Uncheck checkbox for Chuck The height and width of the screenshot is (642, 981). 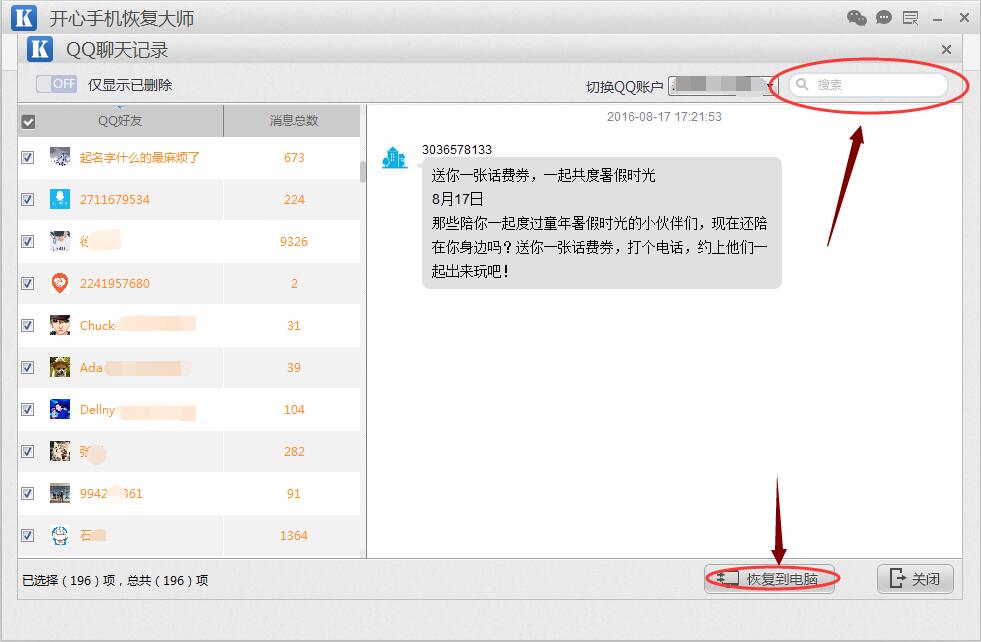pos(28,325)
